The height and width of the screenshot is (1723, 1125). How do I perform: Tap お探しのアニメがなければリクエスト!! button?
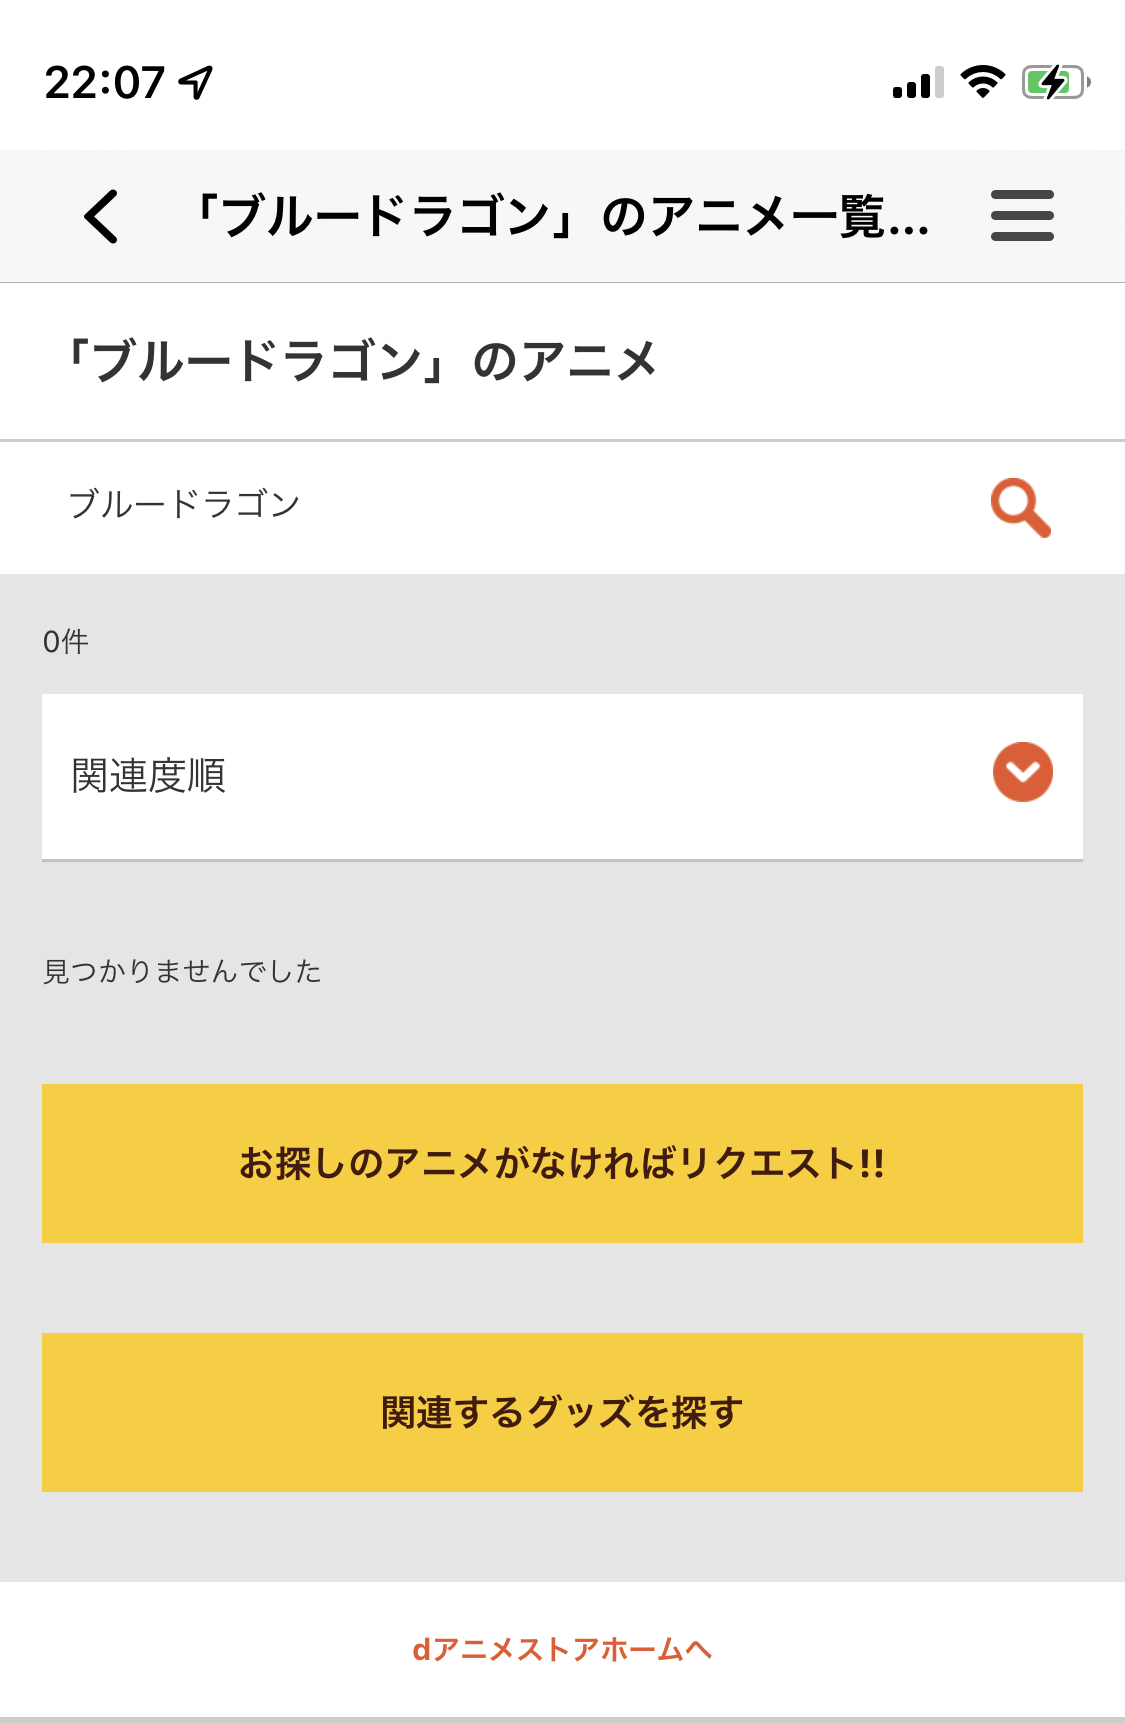coord(562,1163)
